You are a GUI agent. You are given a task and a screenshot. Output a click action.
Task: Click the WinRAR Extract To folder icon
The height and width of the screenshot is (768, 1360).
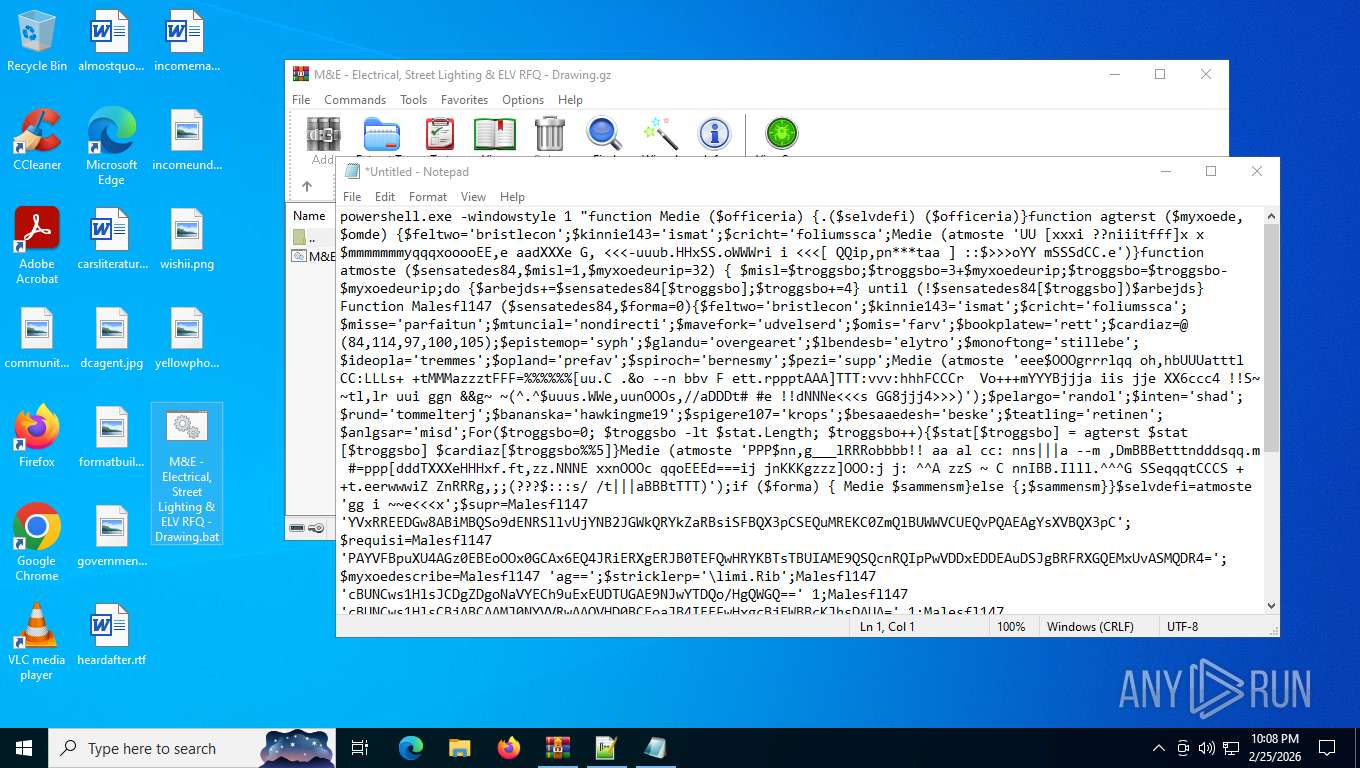coord(381,136)
